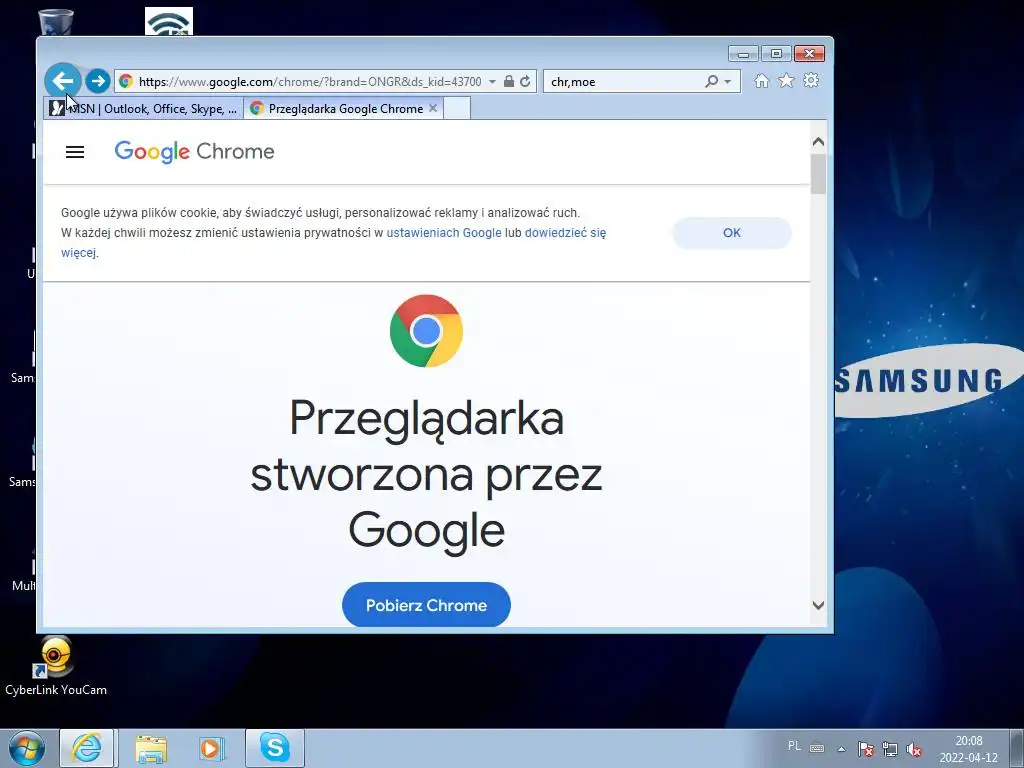Open the address bar autocomplete dropdown

[492, 82]
